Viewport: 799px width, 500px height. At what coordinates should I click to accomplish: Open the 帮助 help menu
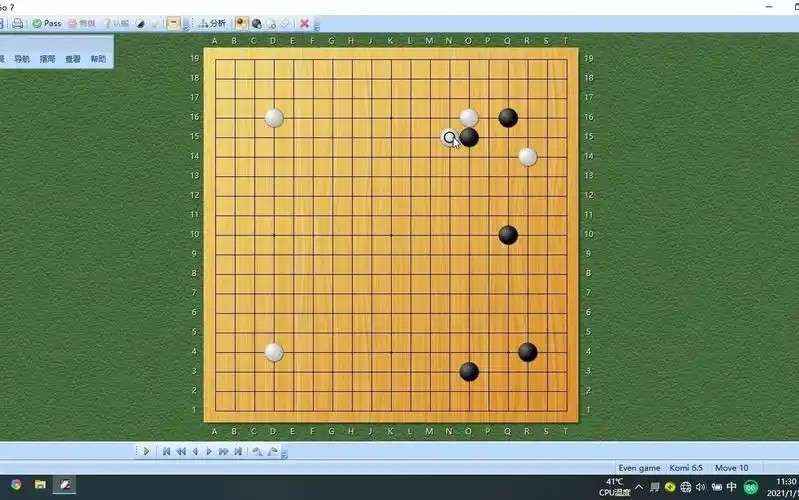click(x=98, y=59)
